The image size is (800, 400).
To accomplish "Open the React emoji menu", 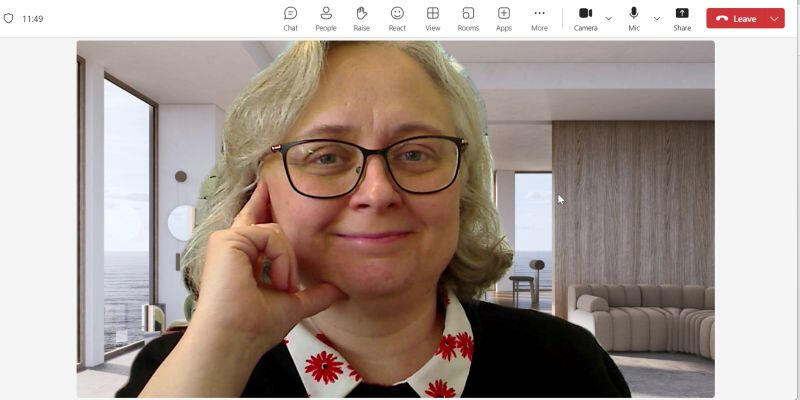I will [x=397, y=19].
